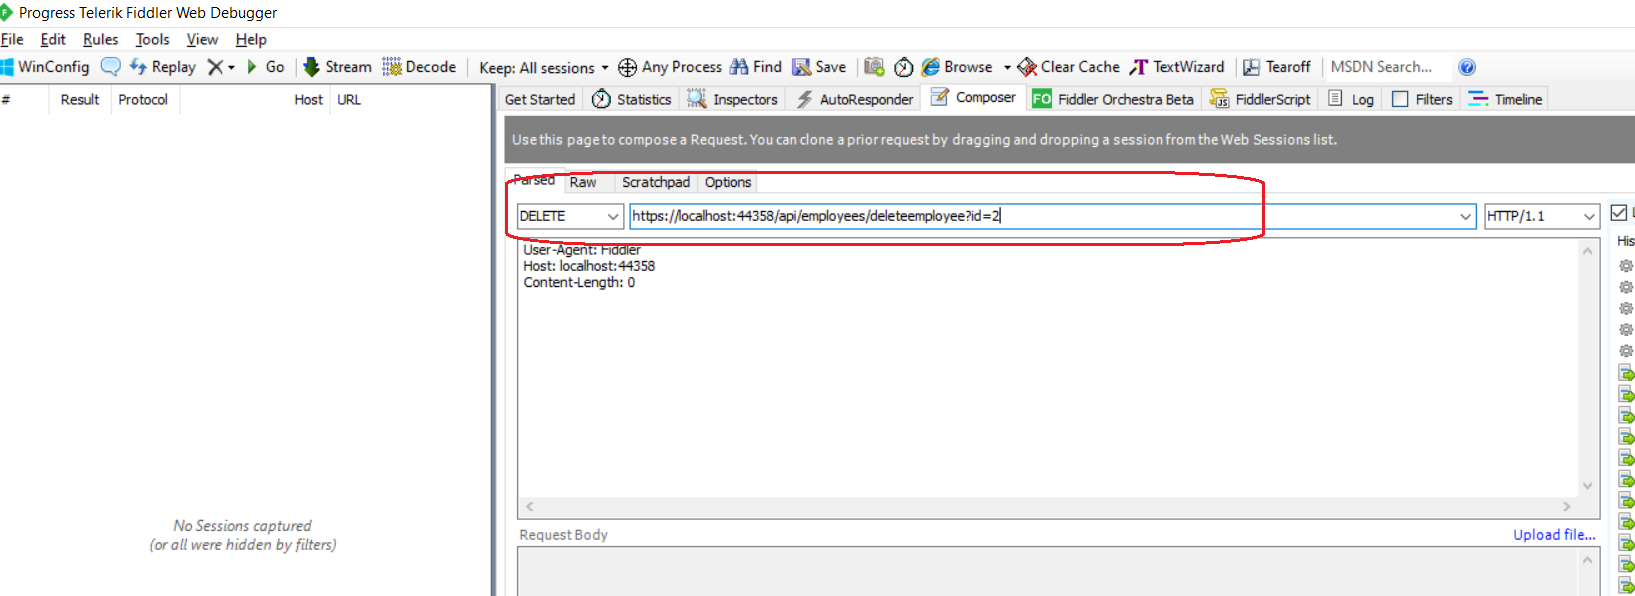Switch to the Inspectors tab

tap(733, 99)
